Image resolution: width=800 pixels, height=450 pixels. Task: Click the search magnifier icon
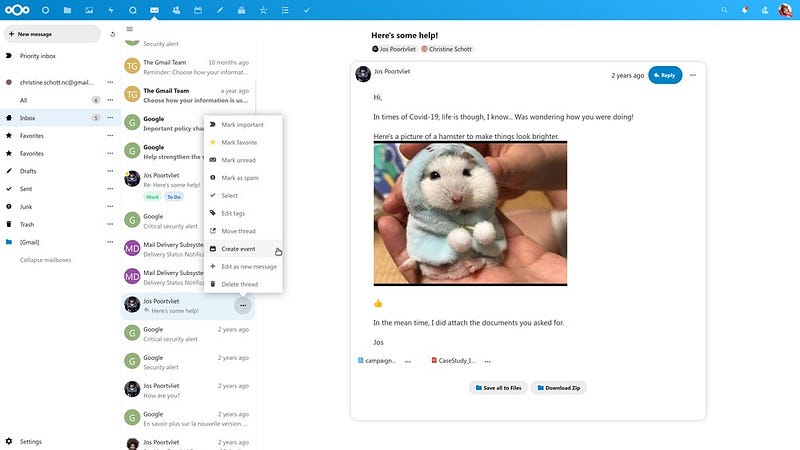point(724,10)
